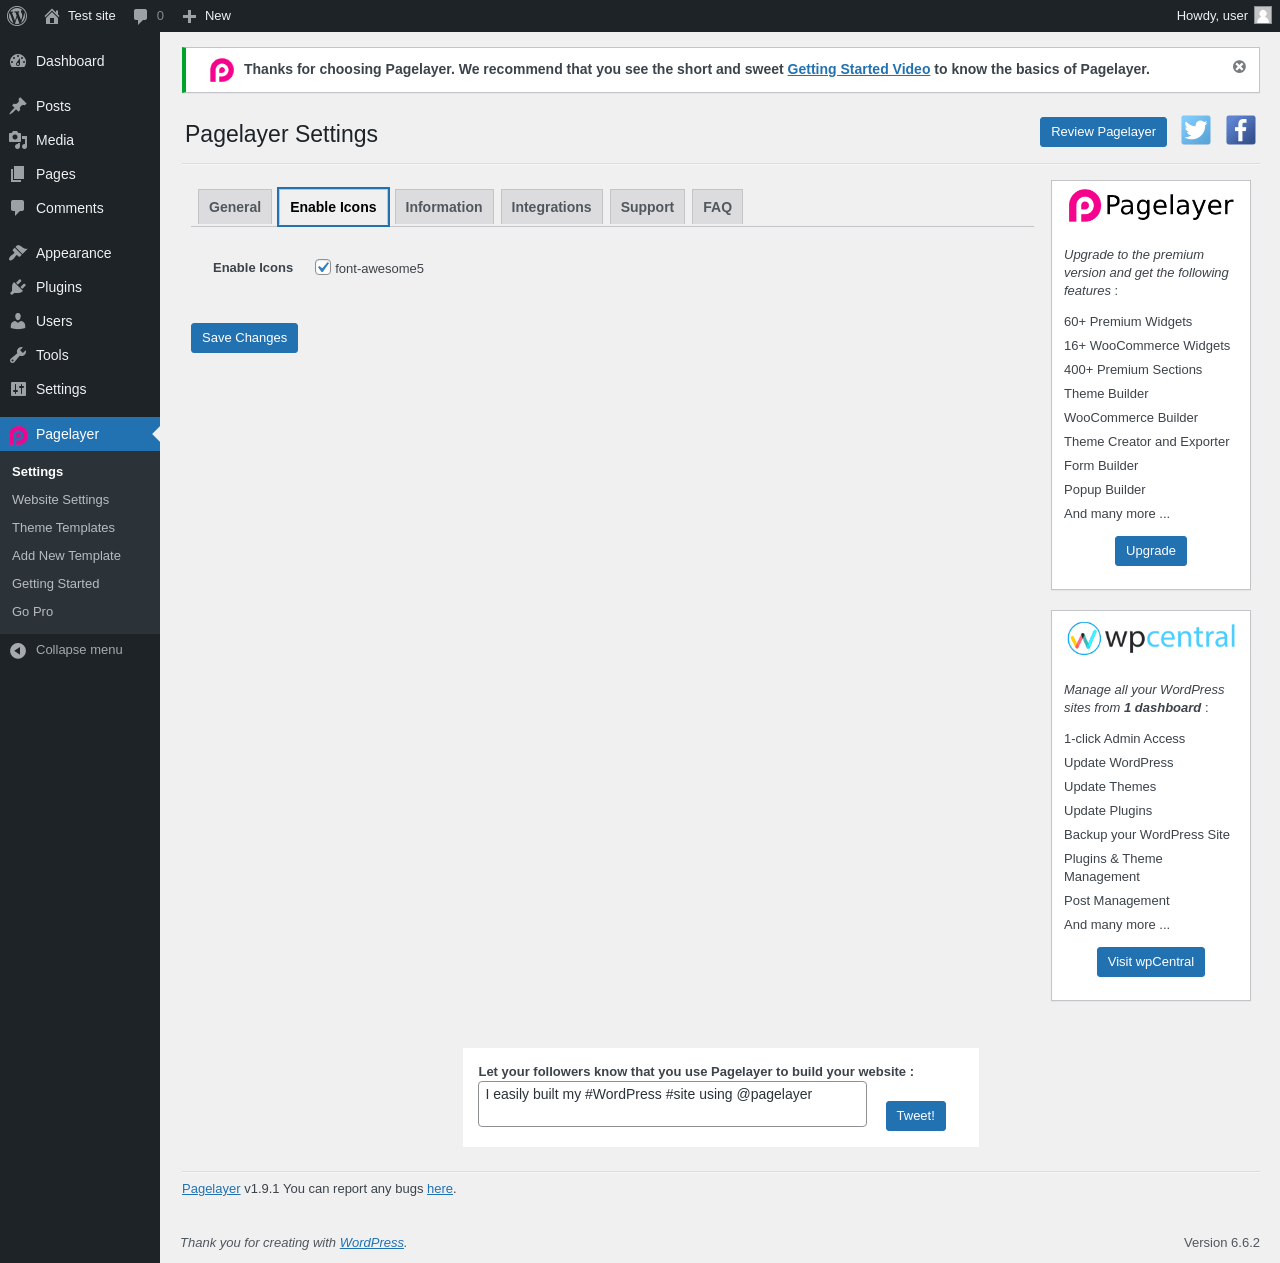This screenshot has width=1280, height=1263.
Task: Click the Plugins plug icon
Action: (18, 287)
